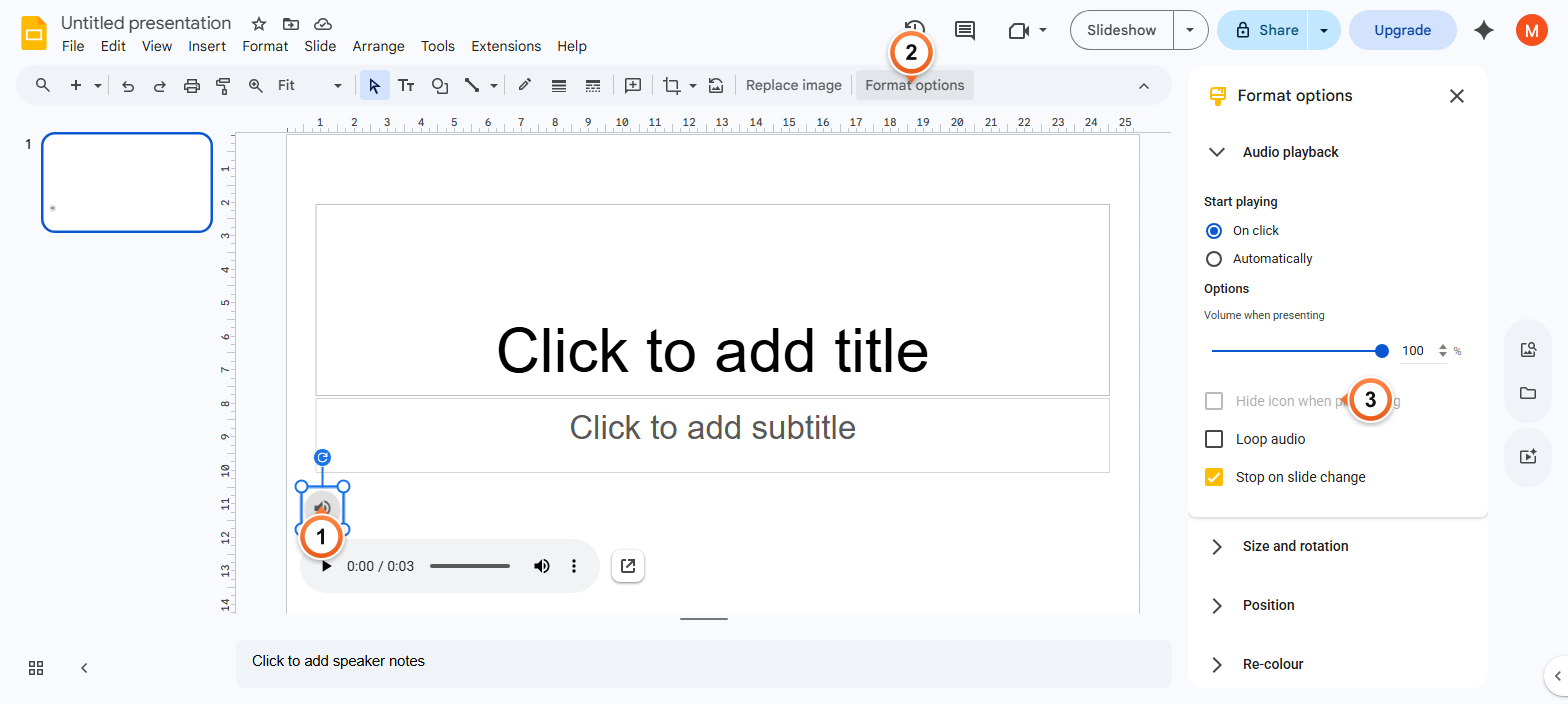Select On click start playing option
The width and height of the screenshot is (1568, 704).
1214,230
